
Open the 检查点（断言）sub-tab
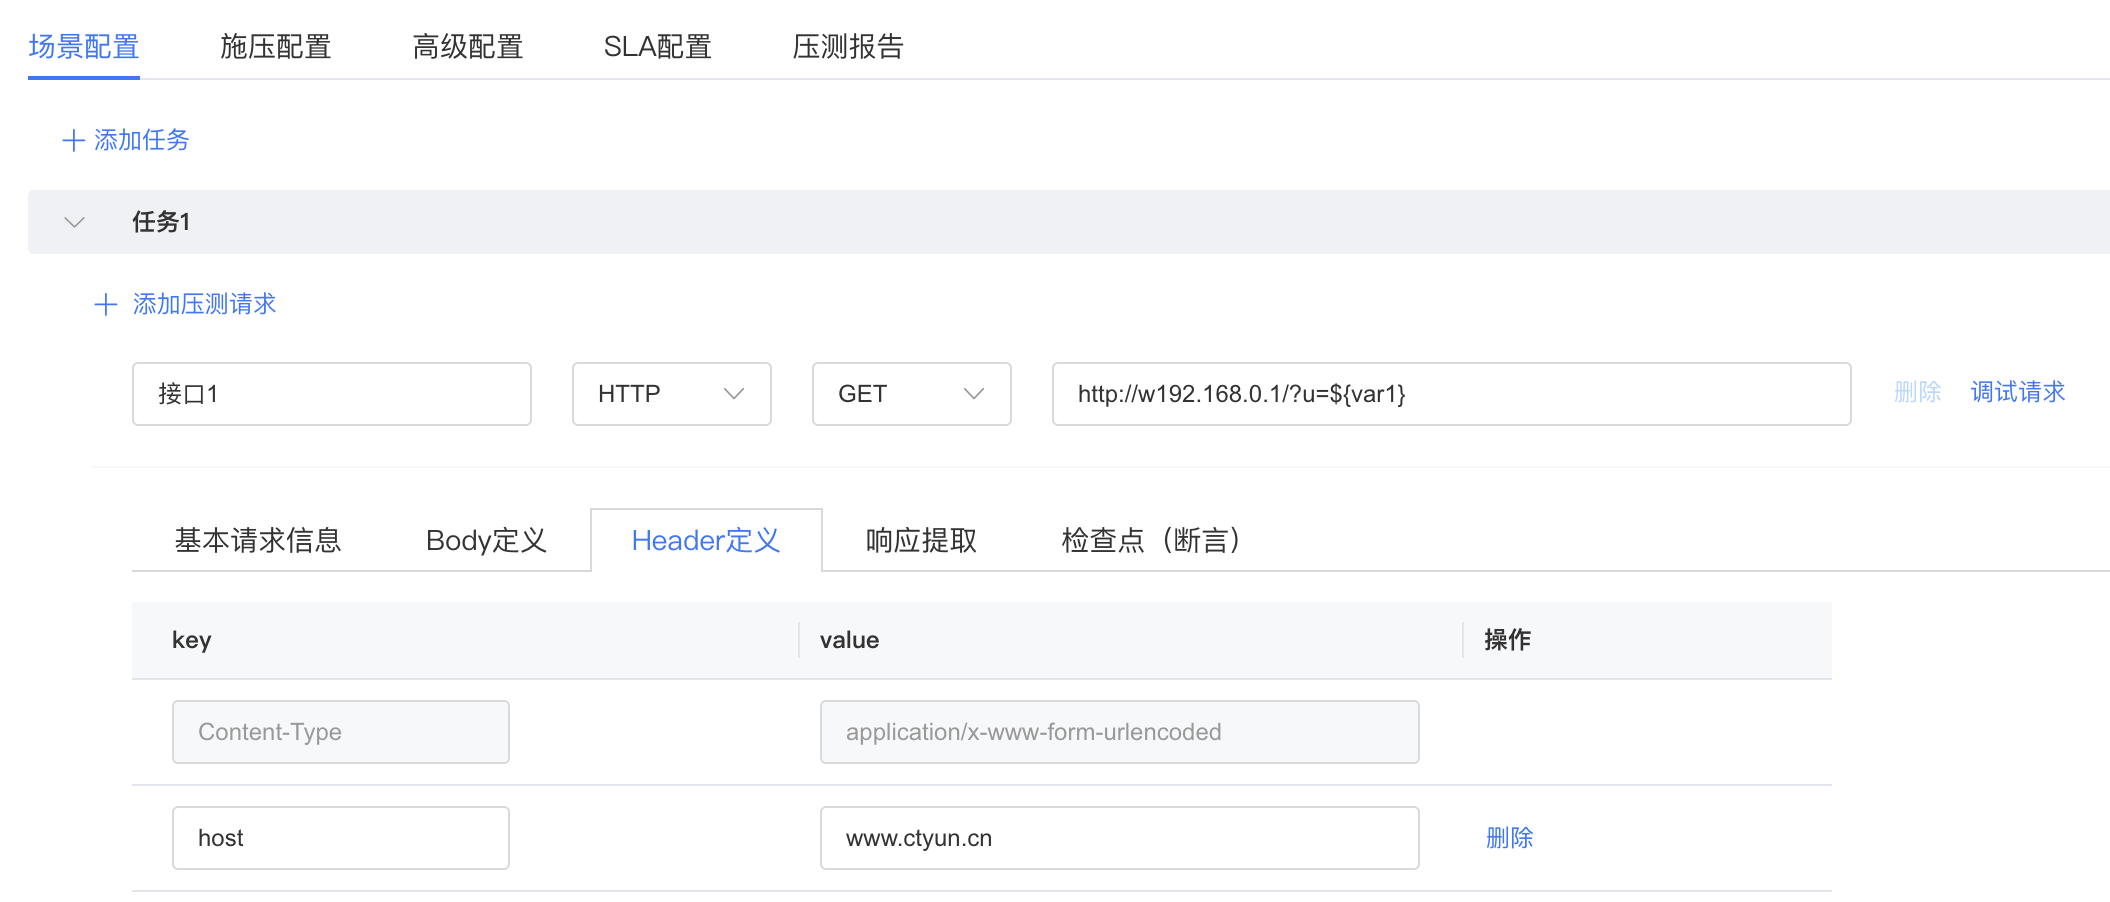coord(1151,541)
